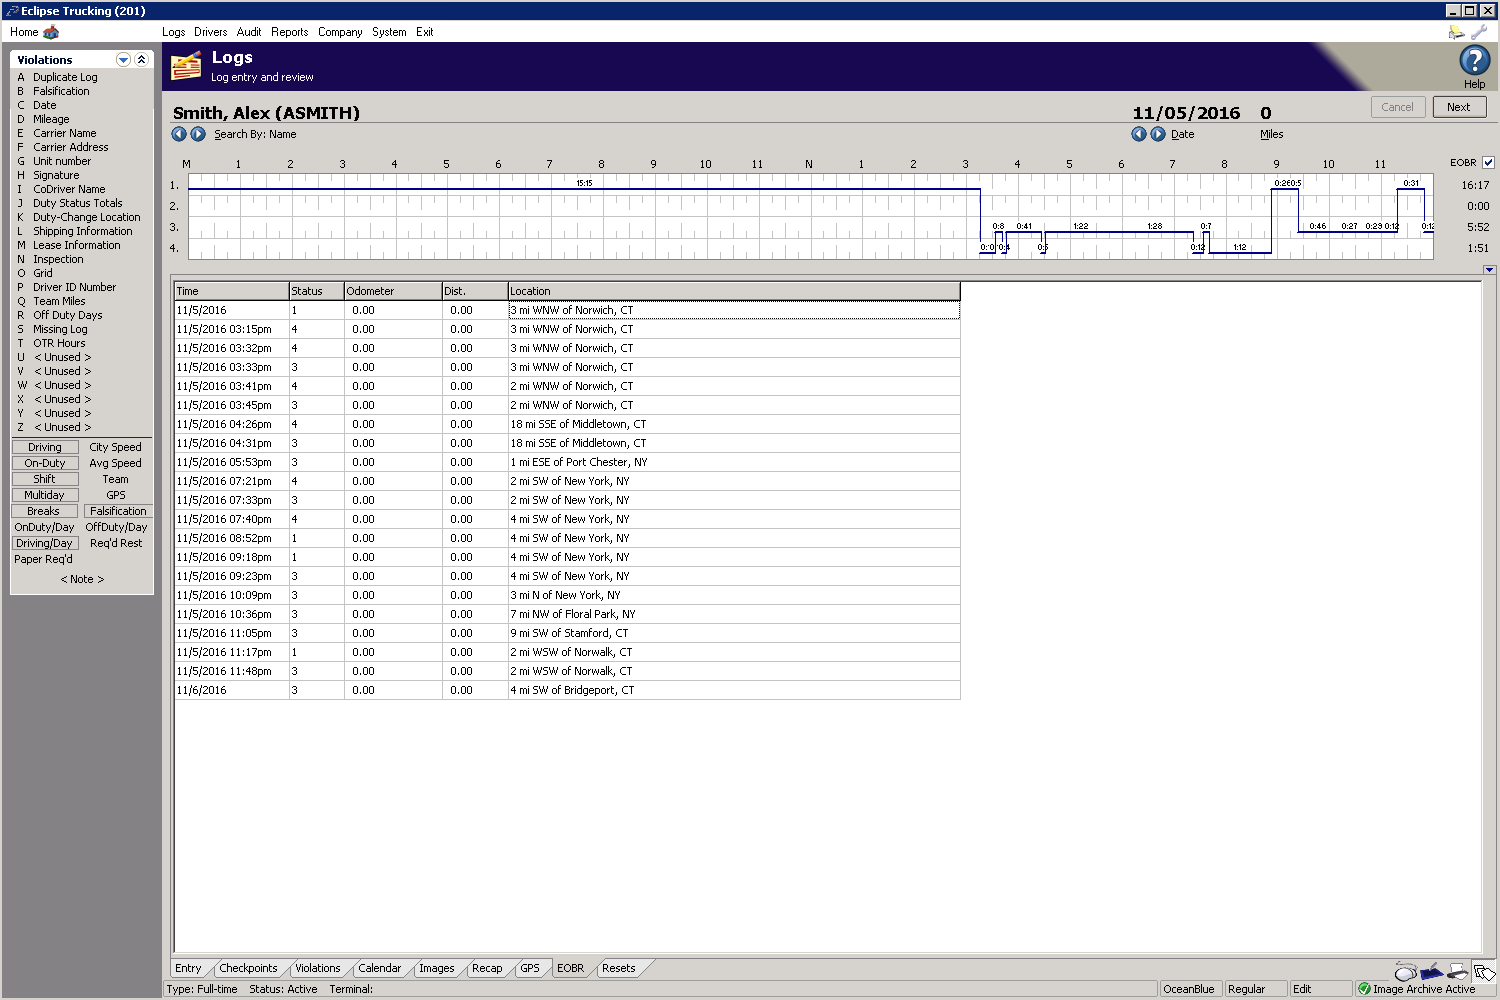This screenshot has height=1000, width=1500.
Task: Toggle the Driving violation filter button
Action: 44,447
